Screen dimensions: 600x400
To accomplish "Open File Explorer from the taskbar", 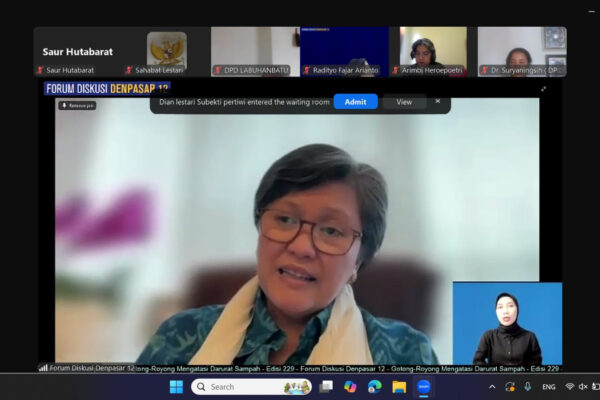I will pos(399,387).
